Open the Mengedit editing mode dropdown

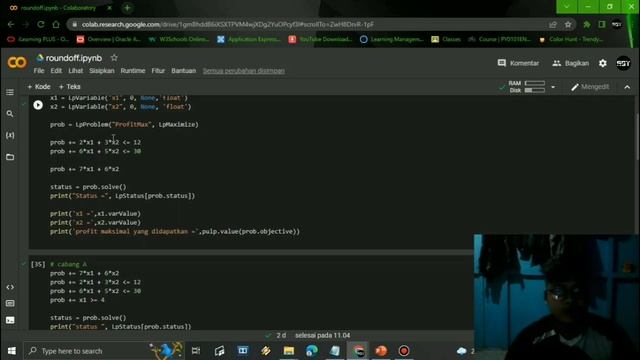(x=590, y=87)
